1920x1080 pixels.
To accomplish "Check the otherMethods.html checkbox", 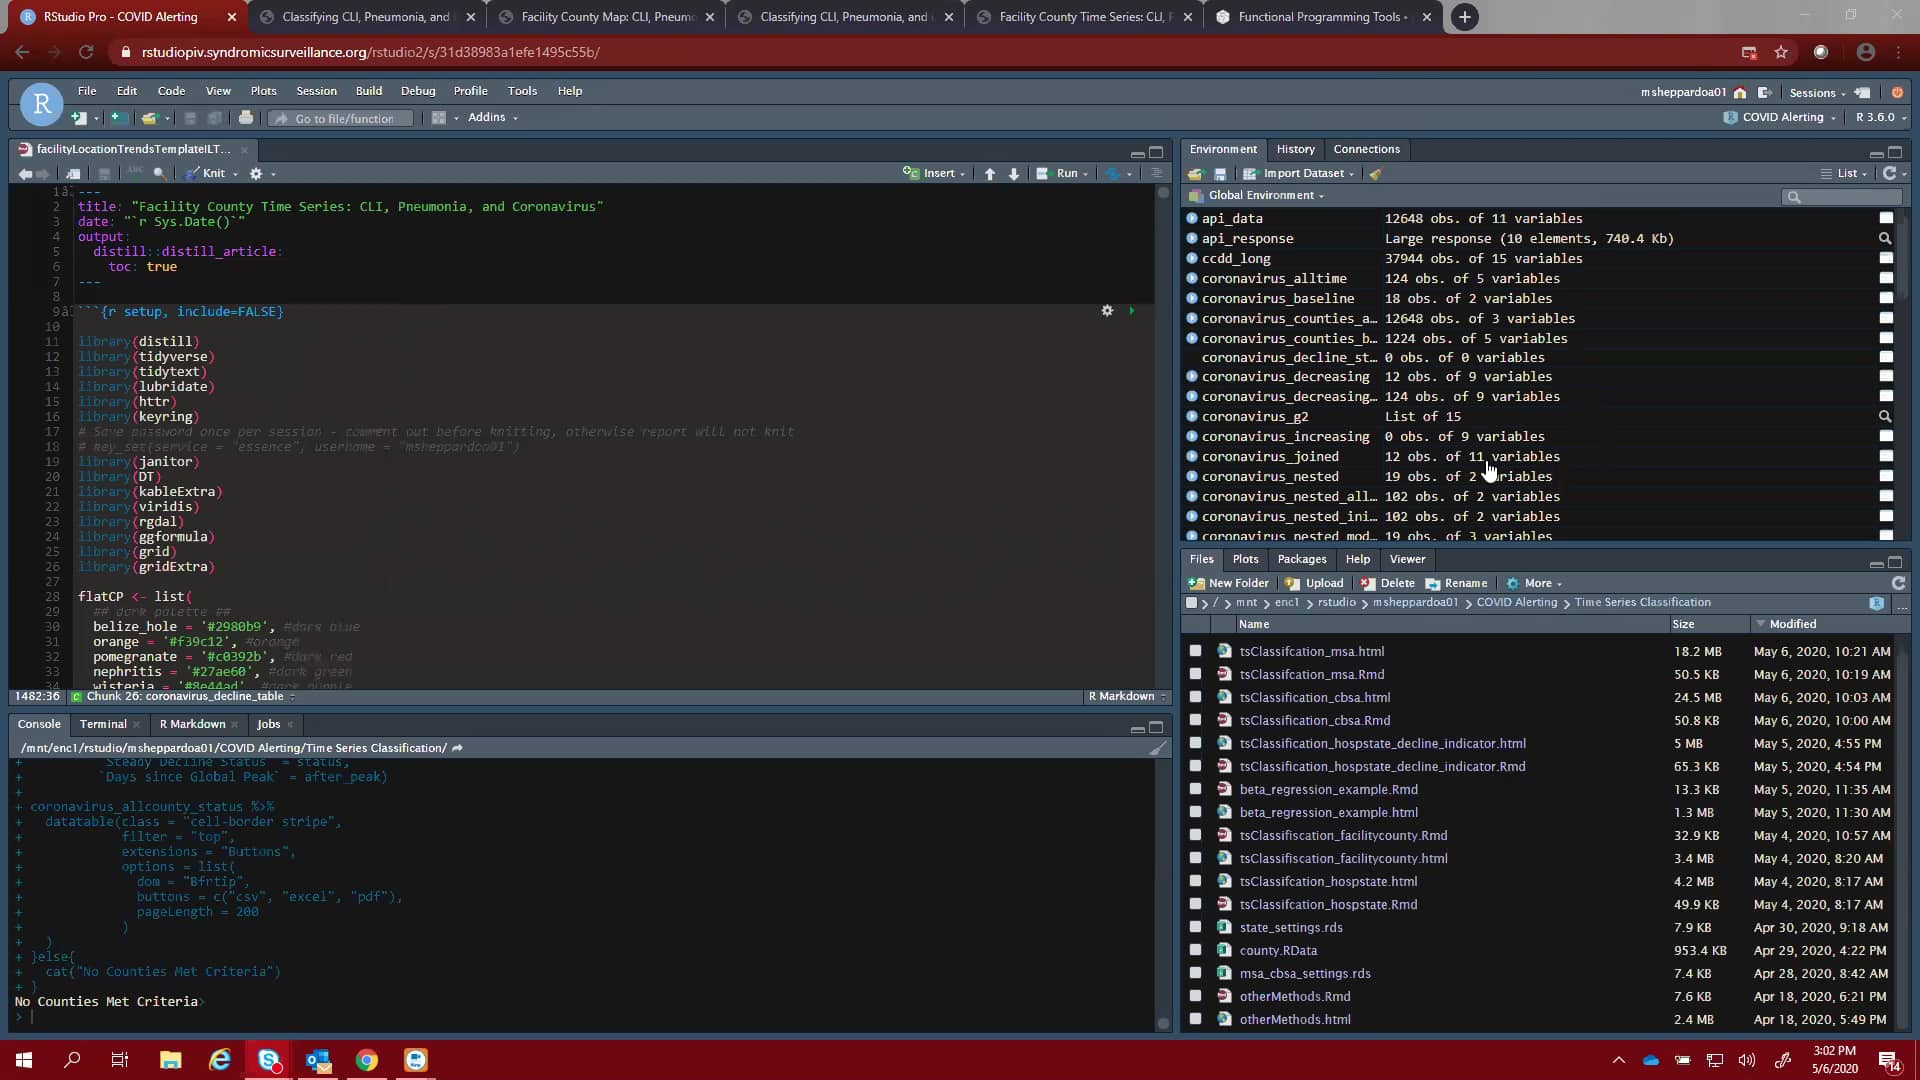I will coord(1195,1019).
